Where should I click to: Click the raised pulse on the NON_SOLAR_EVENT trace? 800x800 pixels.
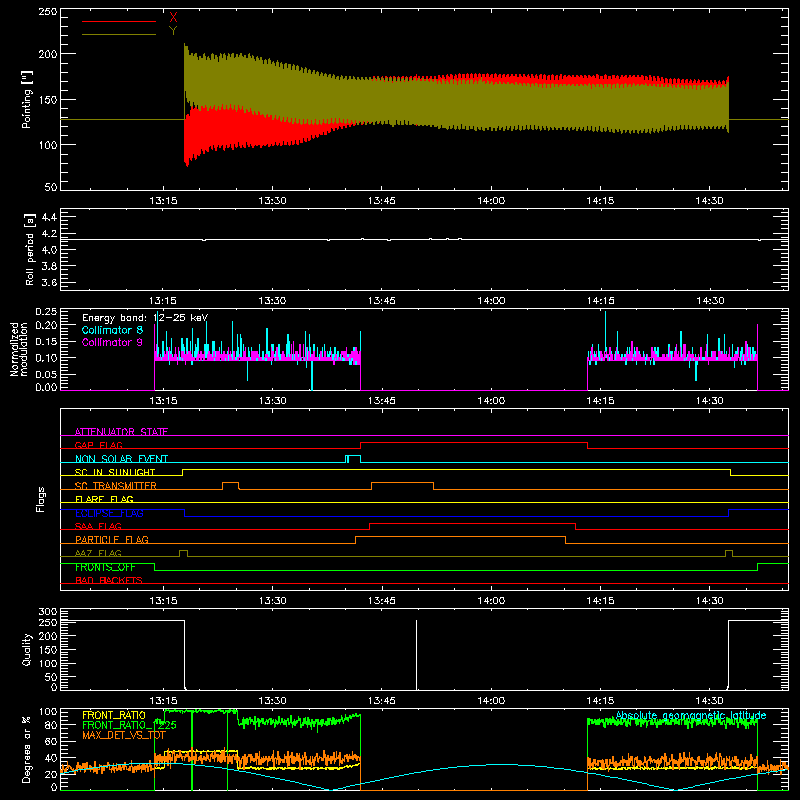click(353, 458)
